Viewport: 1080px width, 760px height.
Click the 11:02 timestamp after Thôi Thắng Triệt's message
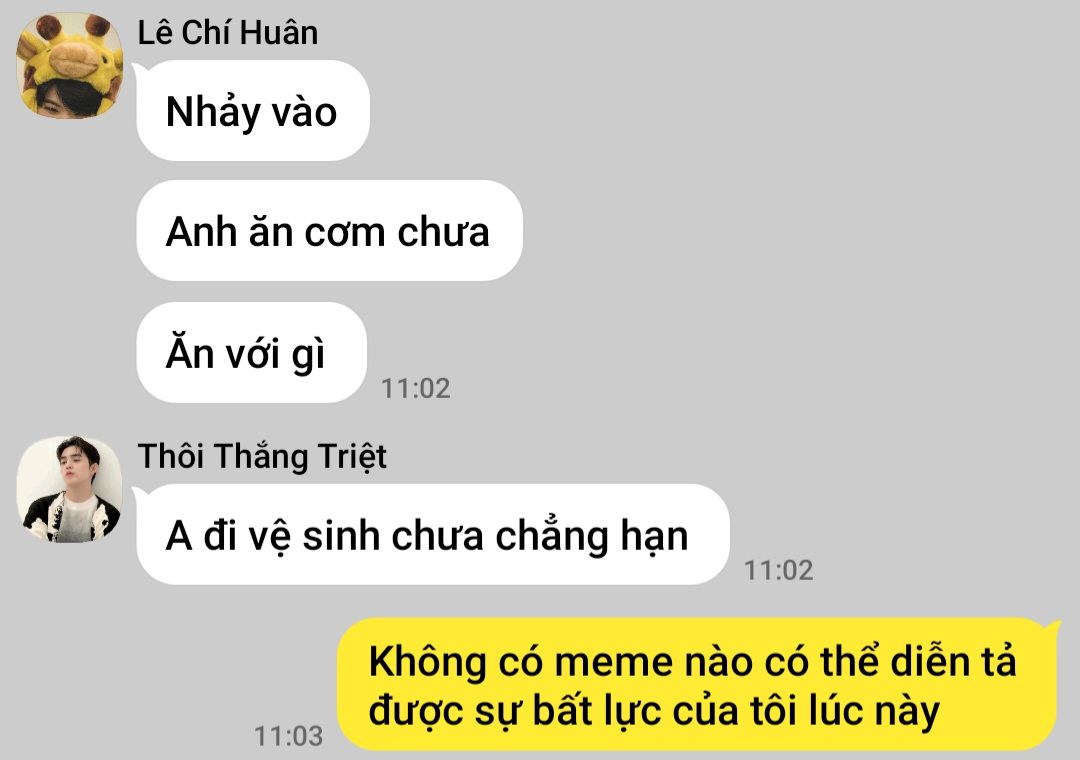pyautogui.click(x=779, y=571)
